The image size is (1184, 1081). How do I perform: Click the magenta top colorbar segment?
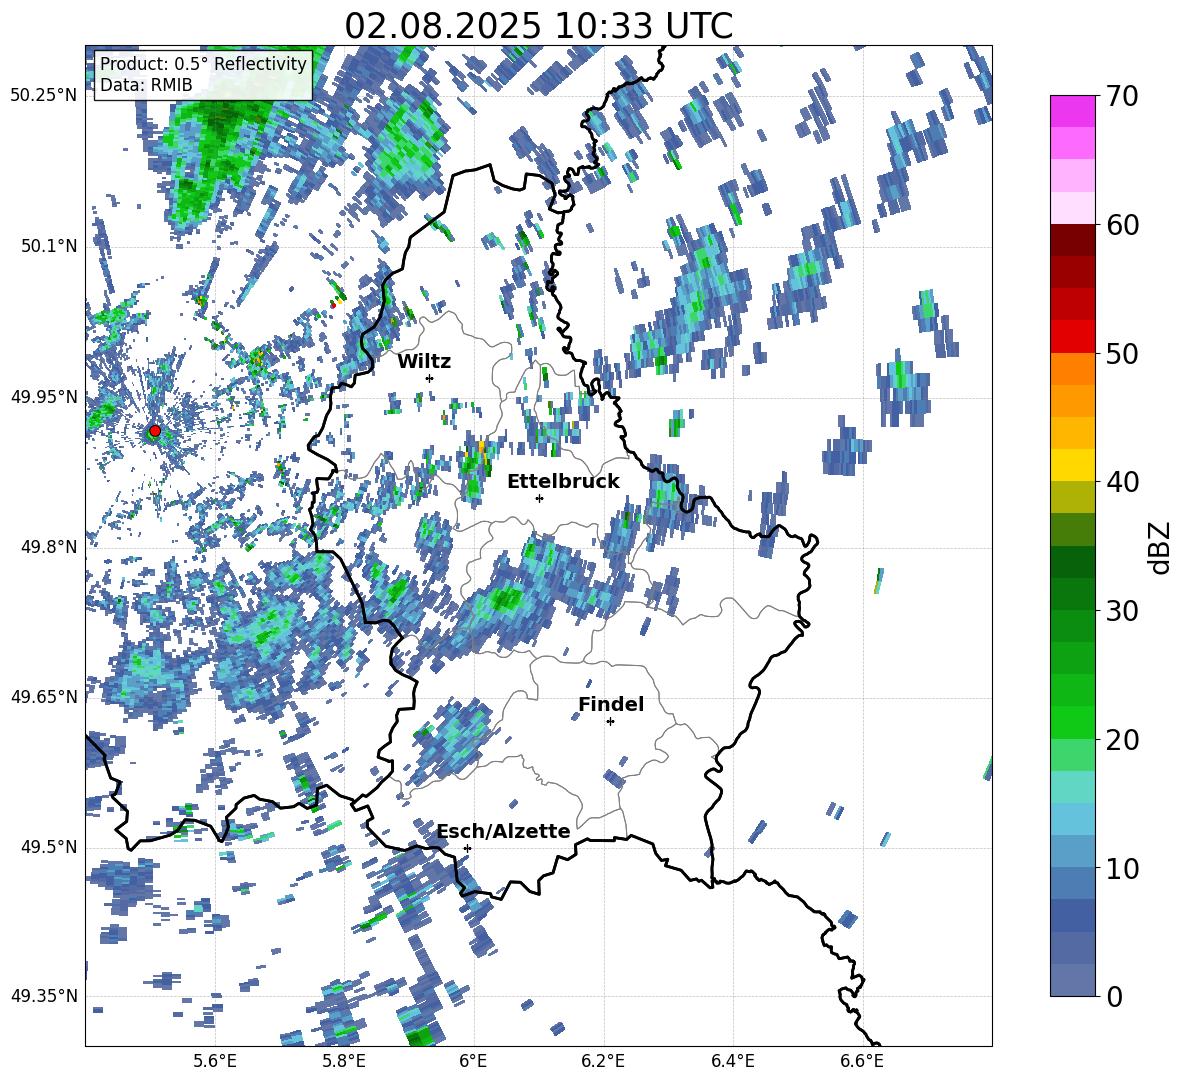click(x=1072, y=111)
